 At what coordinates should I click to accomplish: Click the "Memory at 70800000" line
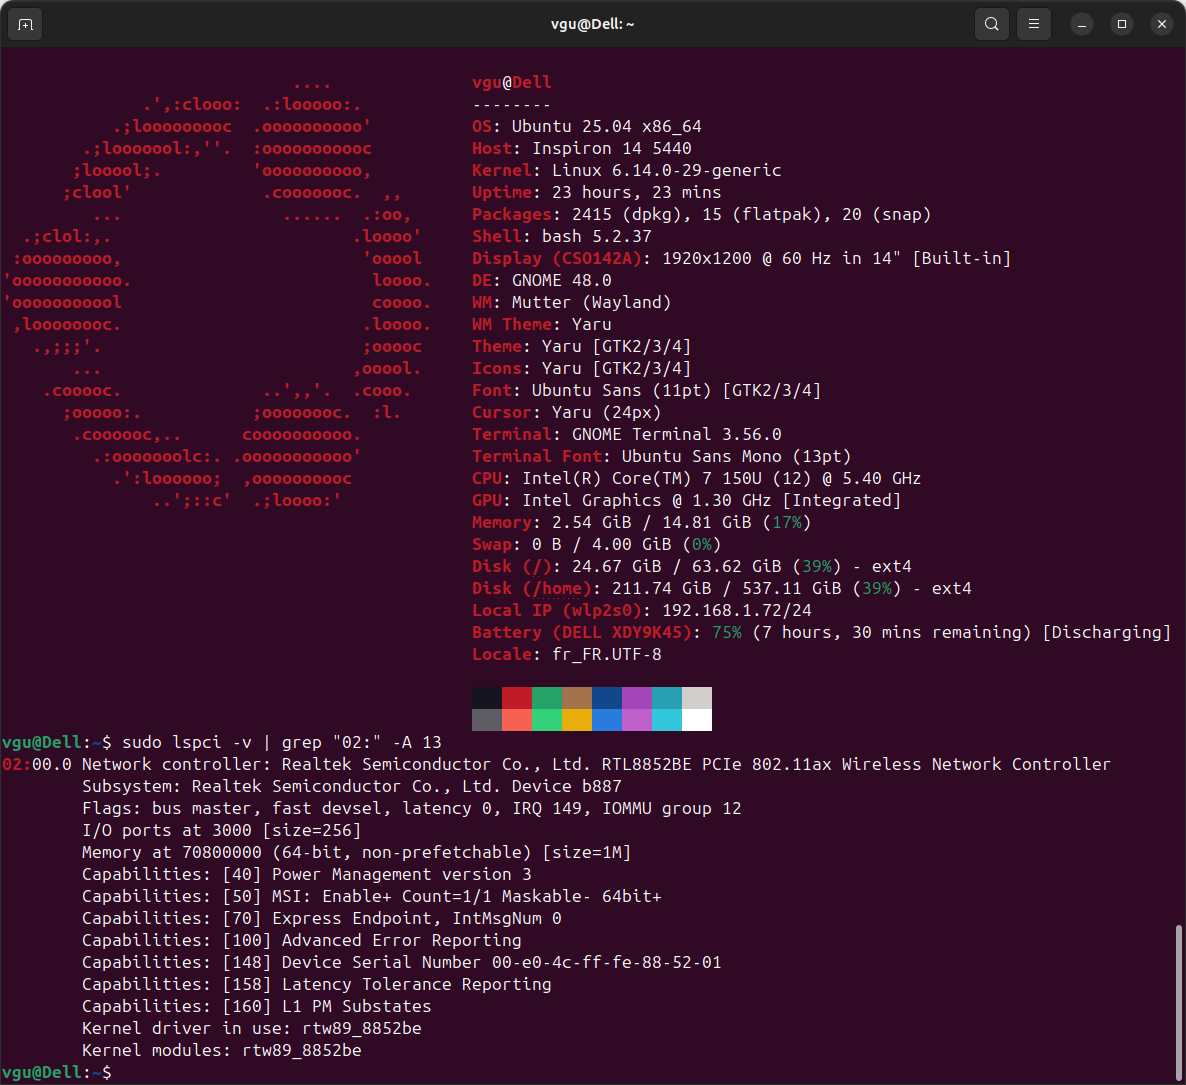(357, 852)
